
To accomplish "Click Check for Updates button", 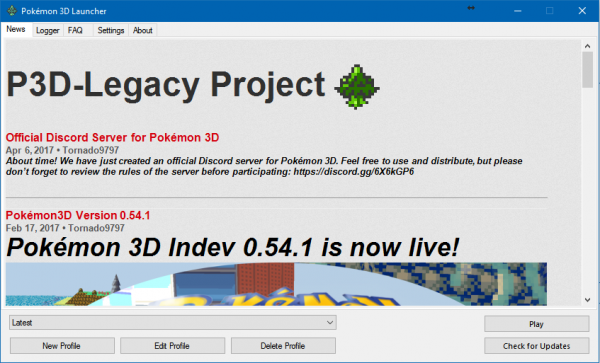I will click(536, 346).
